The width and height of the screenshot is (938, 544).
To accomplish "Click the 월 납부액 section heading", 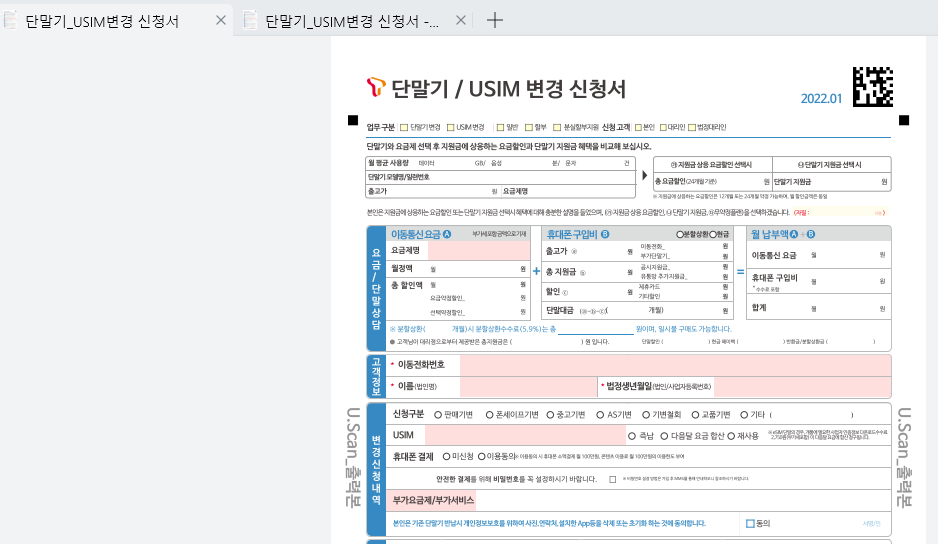I will (x=782, y=234).
